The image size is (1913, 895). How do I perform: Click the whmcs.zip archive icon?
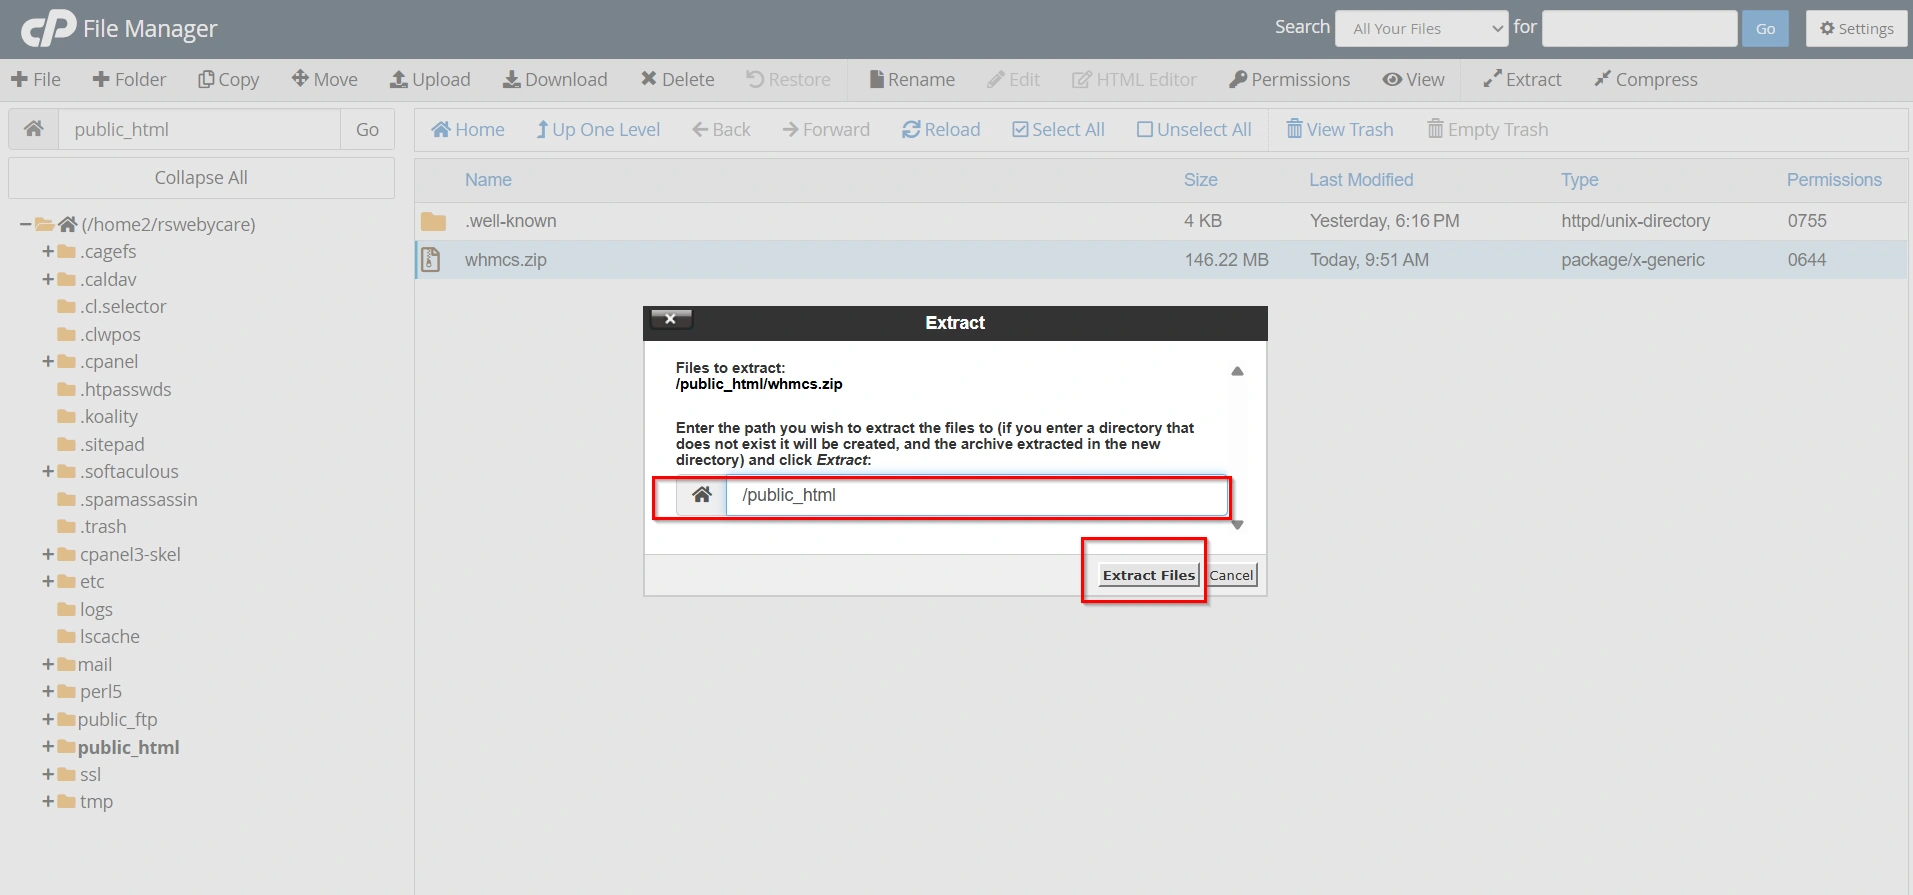431,260
